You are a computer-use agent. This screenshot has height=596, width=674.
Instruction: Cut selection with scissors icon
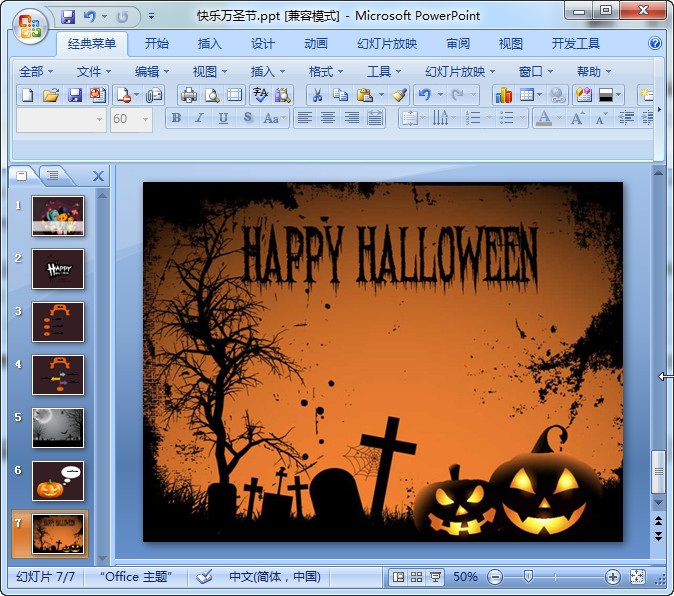click(x=317, y=95)
